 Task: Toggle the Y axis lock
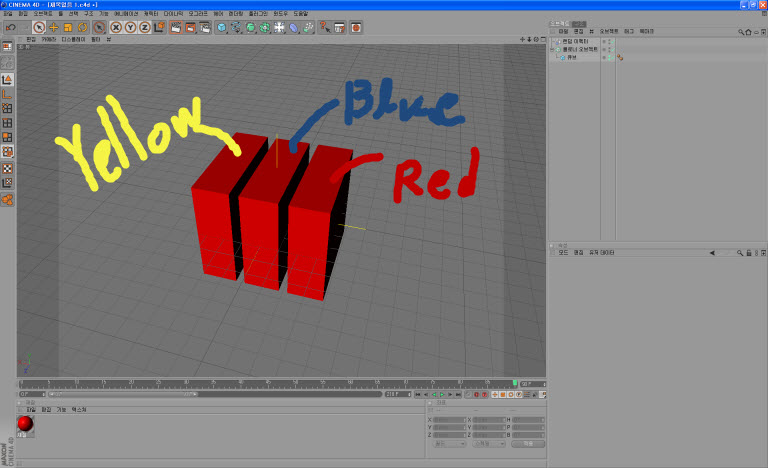[x=130, y=28]
